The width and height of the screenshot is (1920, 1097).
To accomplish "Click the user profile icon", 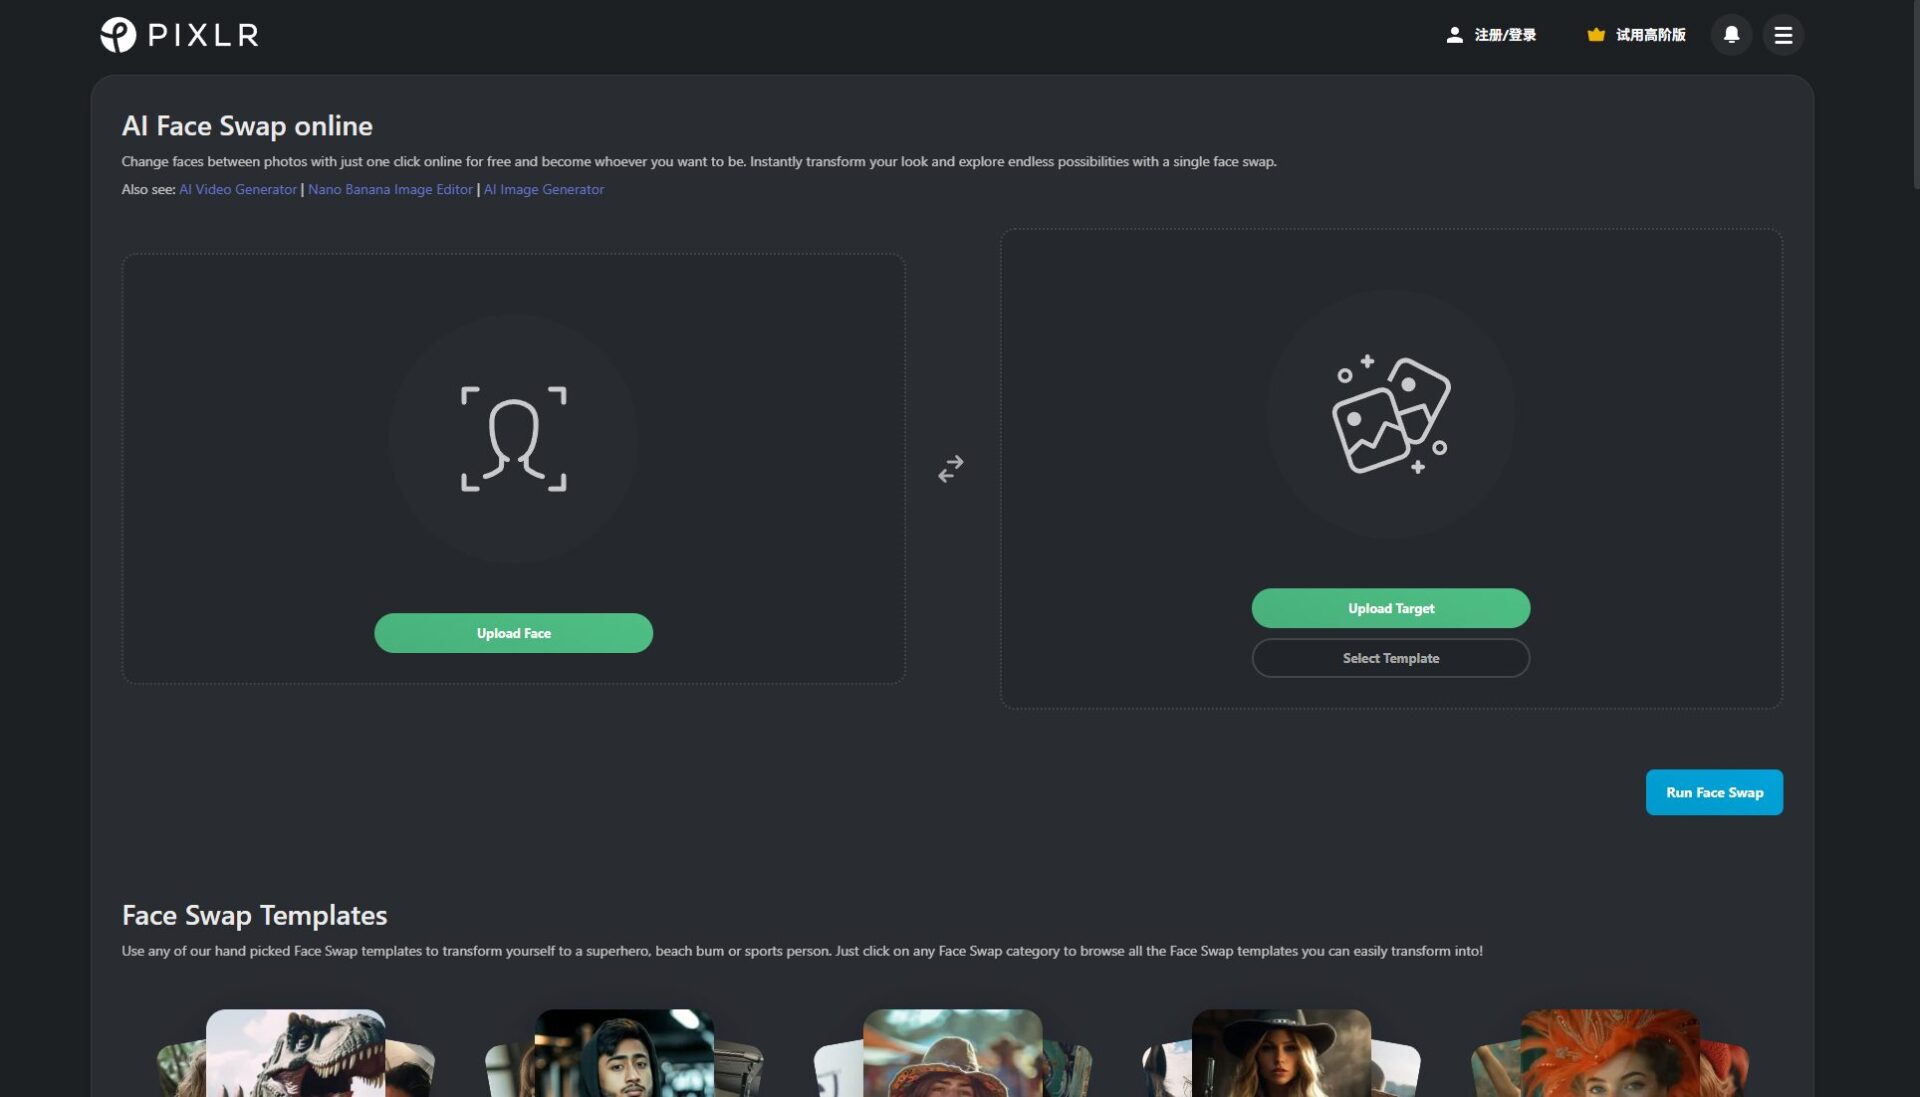I will pyautogui.click(x=1454, y=35).
